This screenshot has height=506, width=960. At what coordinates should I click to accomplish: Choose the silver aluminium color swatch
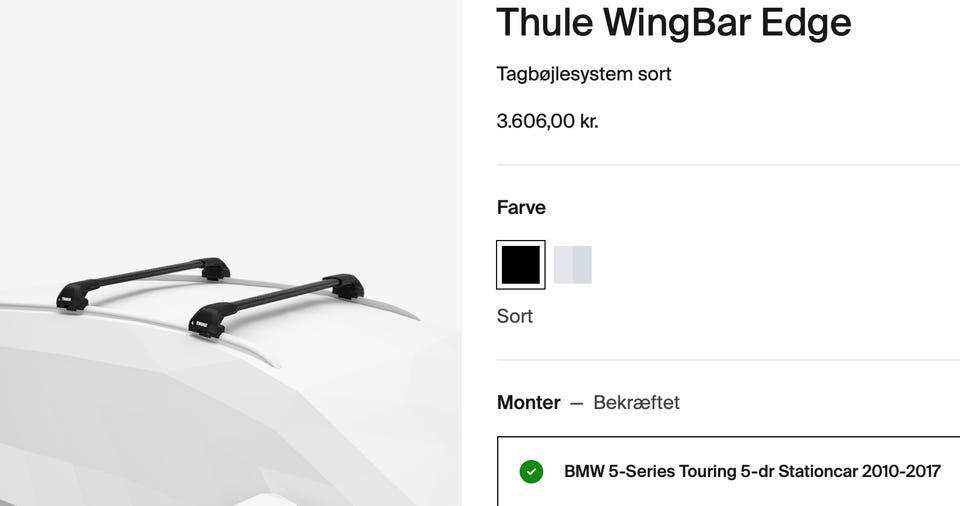[x=572, y=265]
